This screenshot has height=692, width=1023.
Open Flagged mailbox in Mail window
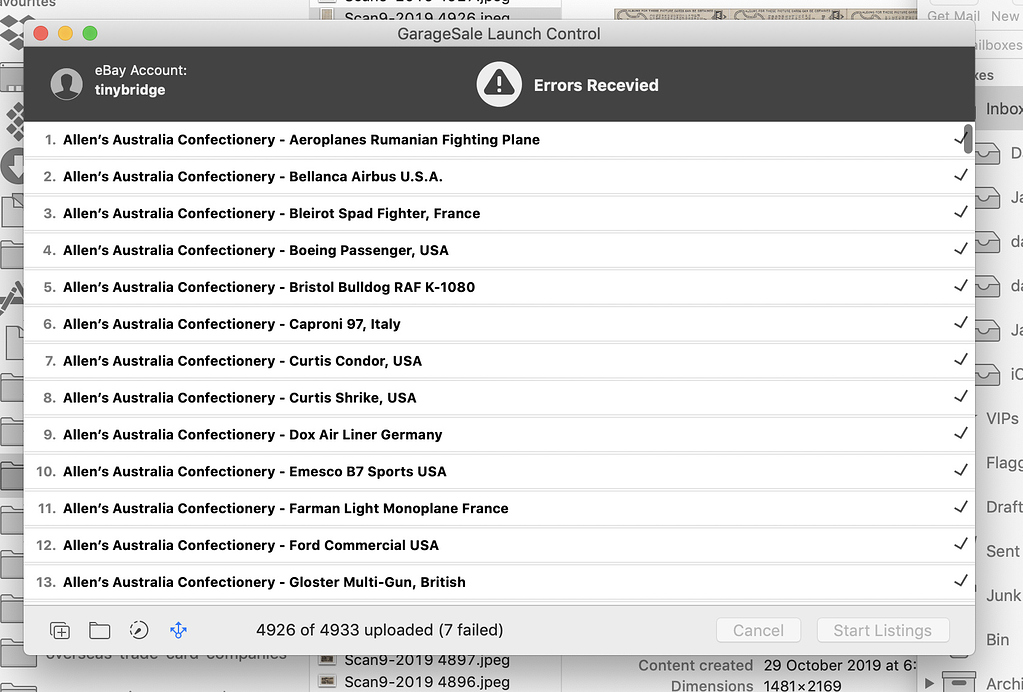1004,462
